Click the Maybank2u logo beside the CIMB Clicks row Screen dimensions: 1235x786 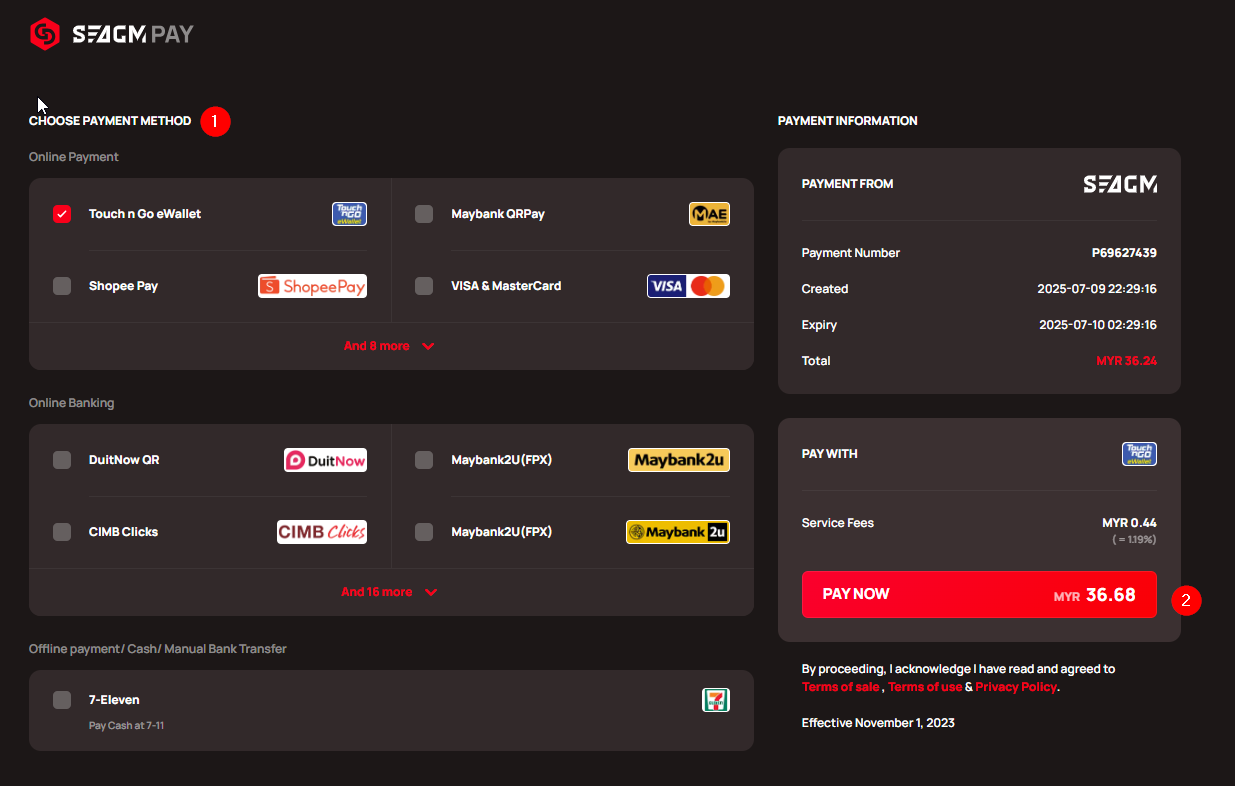tap(678, 532)
